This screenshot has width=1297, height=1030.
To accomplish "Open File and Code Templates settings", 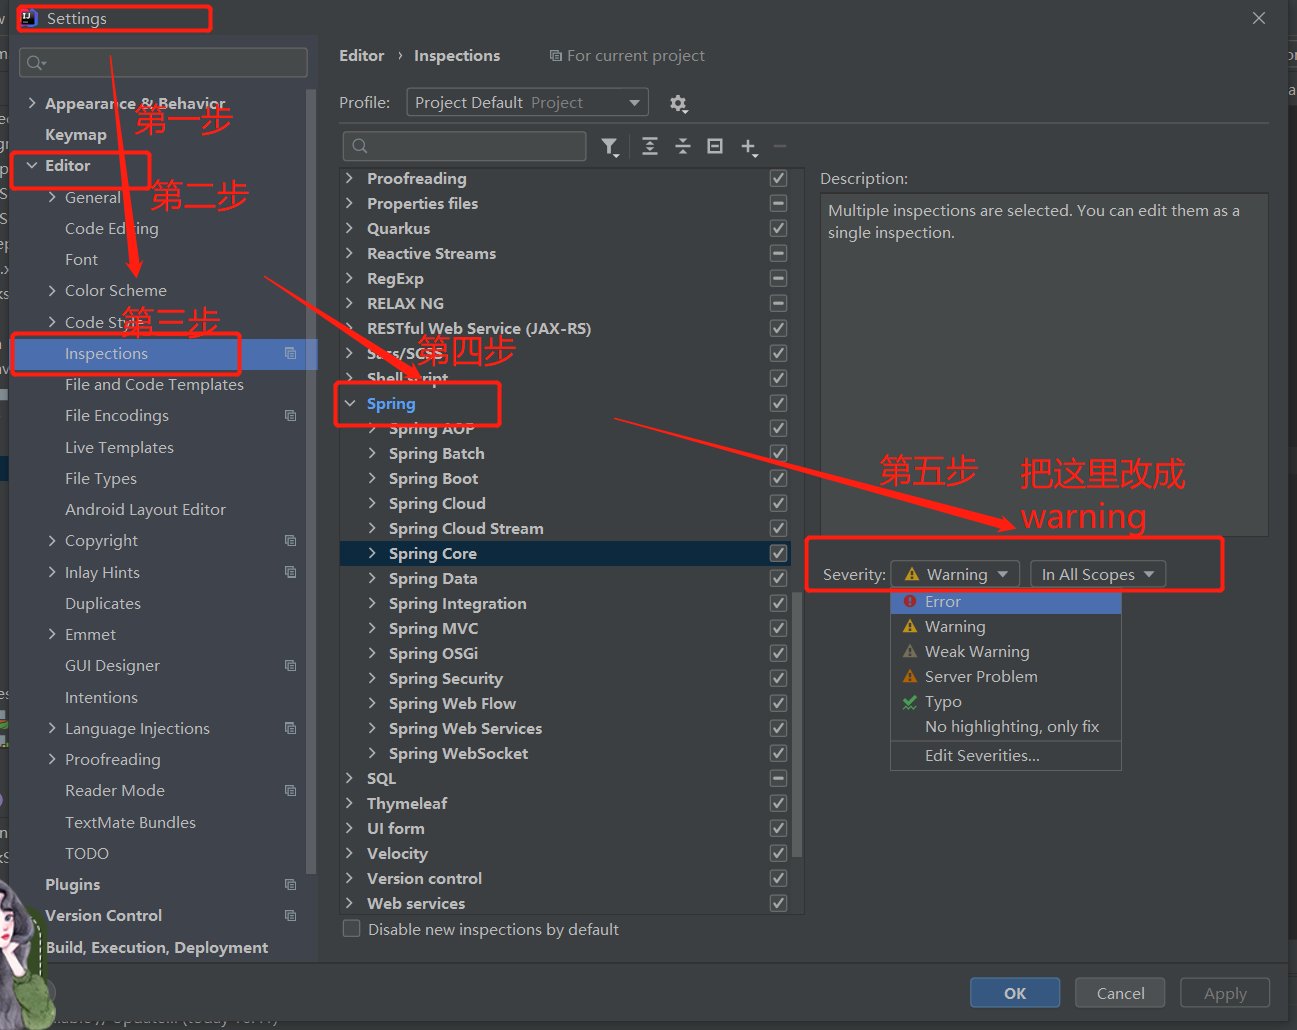I will click(154, 384).
